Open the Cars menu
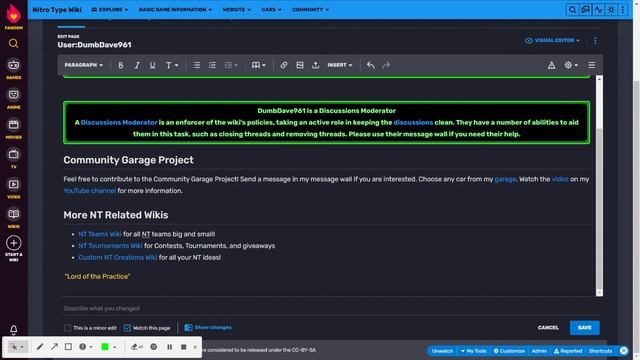This screenshot has height=360, width=640. click(271, 10)
